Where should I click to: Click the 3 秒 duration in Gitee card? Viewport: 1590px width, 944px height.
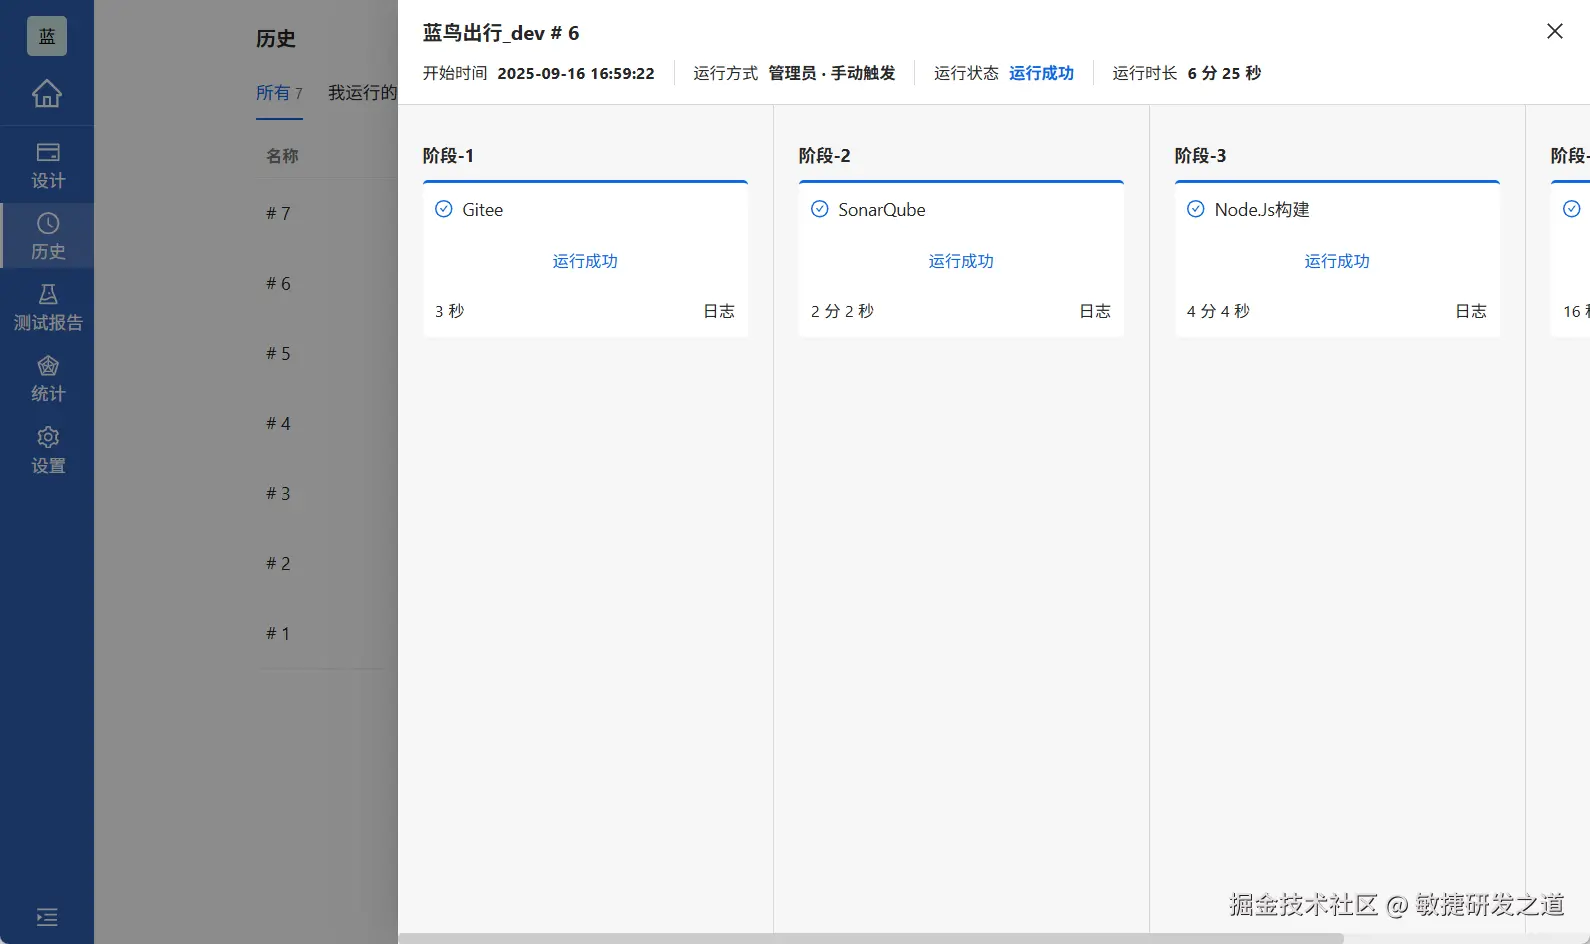(x=450, y=311)
